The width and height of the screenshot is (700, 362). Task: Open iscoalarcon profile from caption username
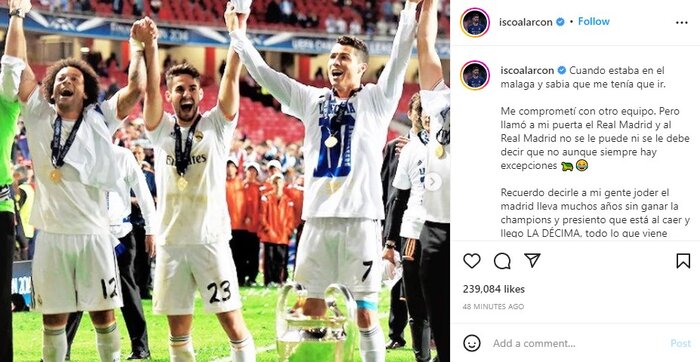[x=527, y=71]
